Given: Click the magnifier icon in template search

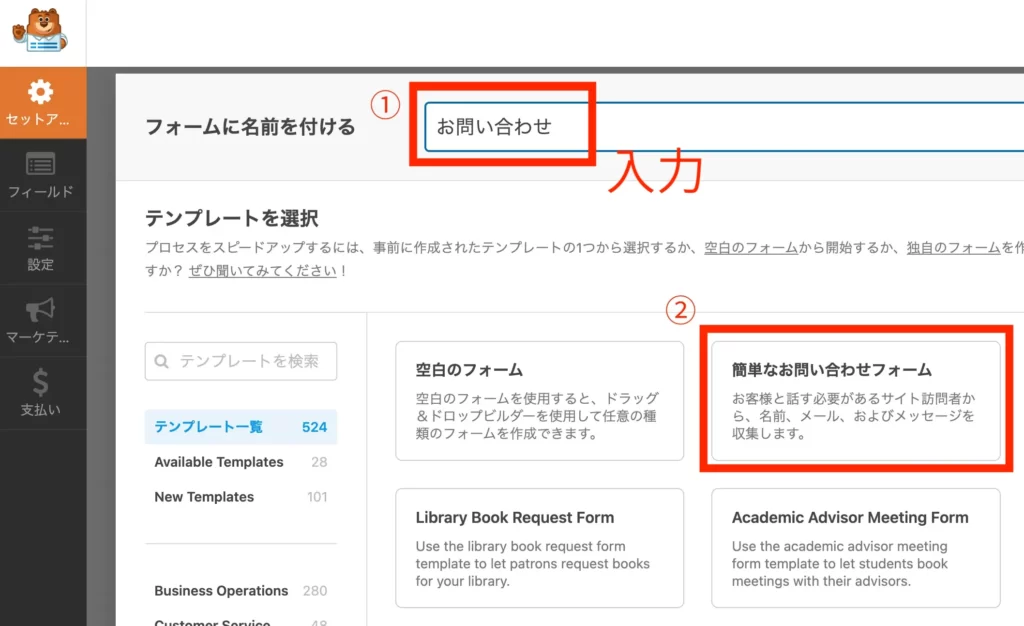Looking at the screenshot, I should click(161, 361).
